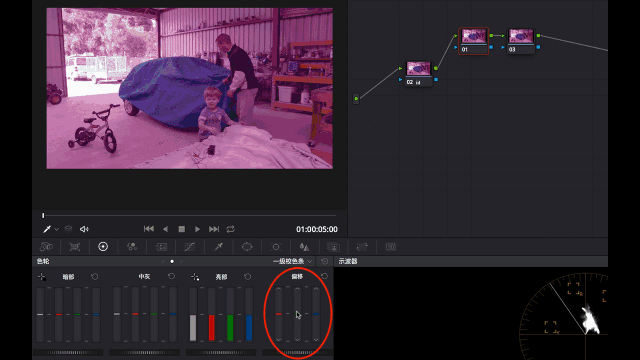Open the Blur palette
Viewport: 640px width, 360px height.
click(x=304, y=247)
